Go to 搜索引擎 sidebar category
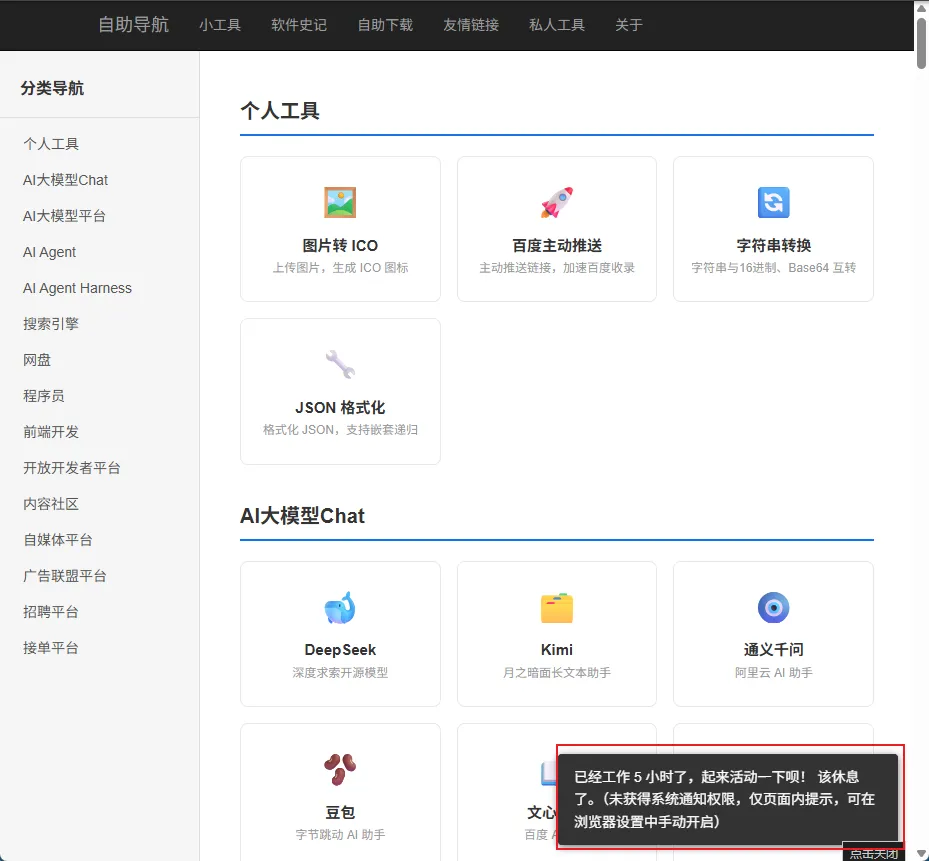 coord(51,324)
